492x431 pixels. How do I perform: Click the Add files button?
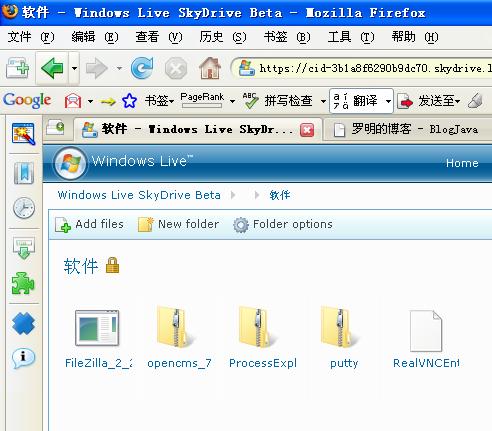[x=89, y=224]
